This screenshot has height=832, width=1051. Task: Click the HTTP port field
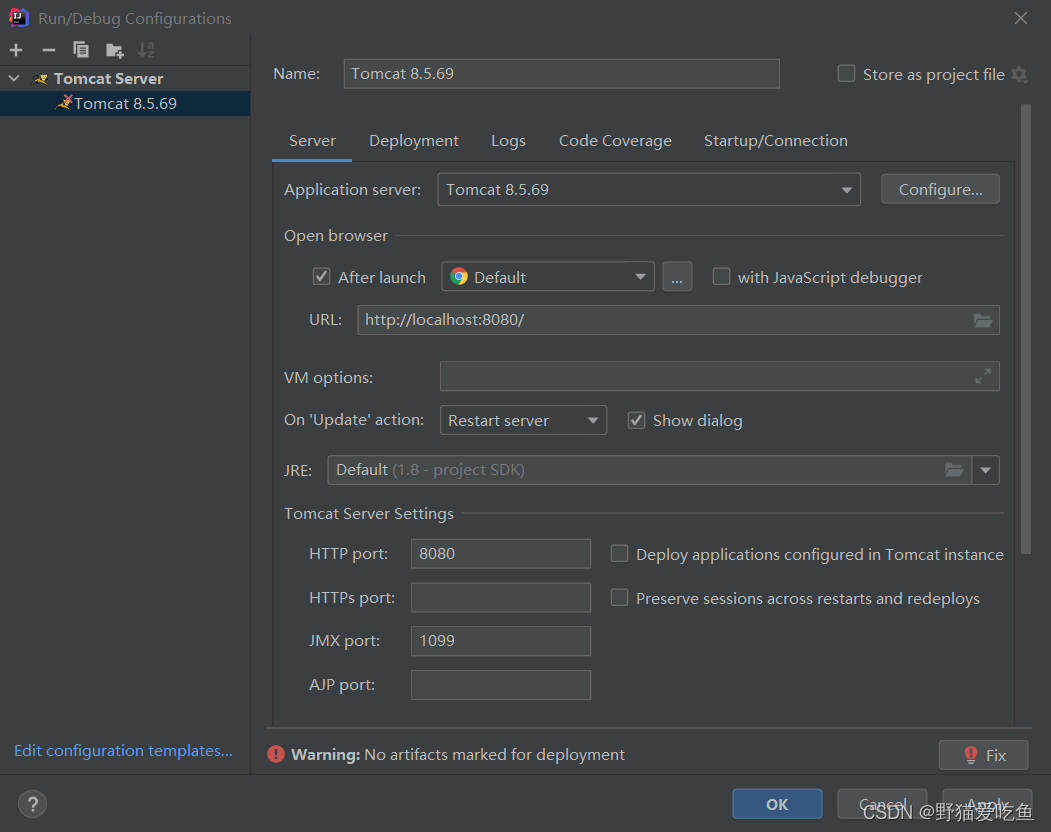point(501,554)
